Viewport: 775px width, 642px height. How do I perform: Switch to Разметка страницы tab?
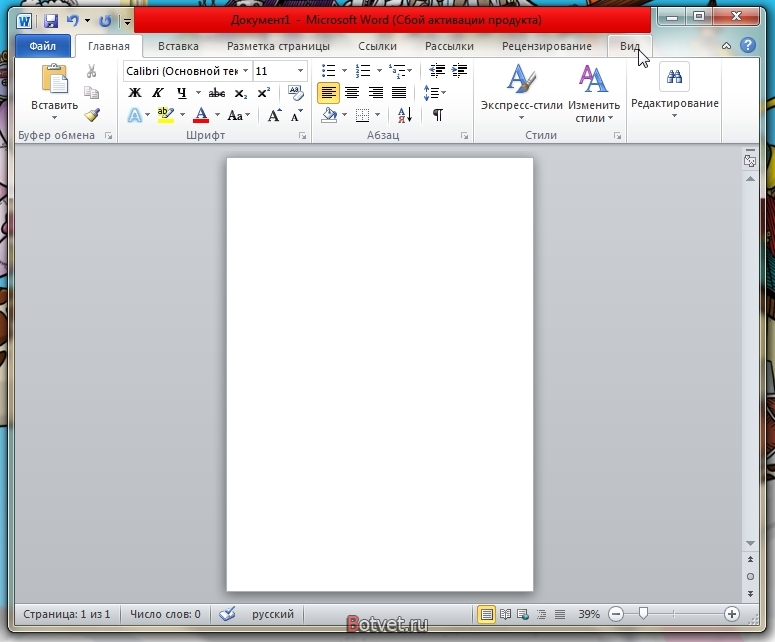point(278,46)
